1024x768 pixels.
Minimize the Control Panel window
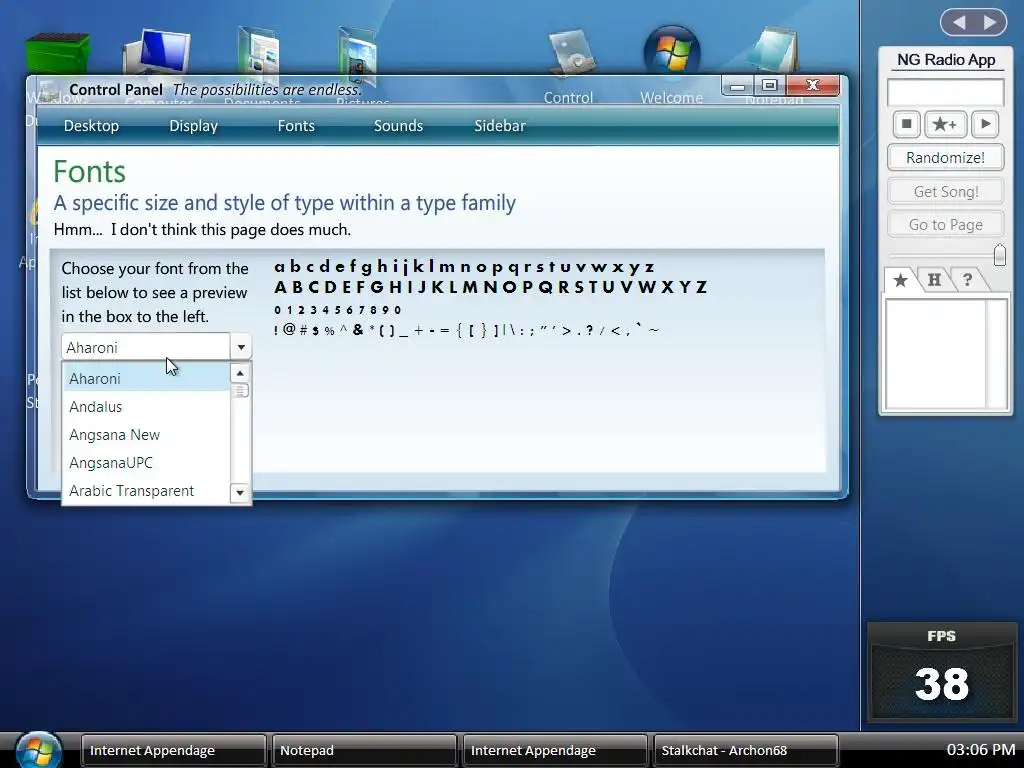click(x=738, y=86)
